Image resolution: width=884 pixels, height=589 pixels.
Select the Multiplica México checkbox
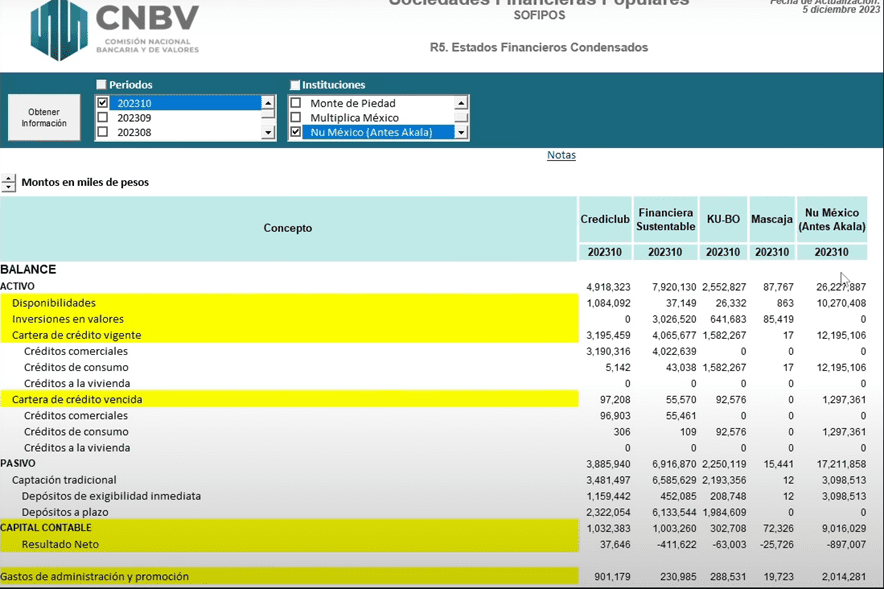pos(296,118)
